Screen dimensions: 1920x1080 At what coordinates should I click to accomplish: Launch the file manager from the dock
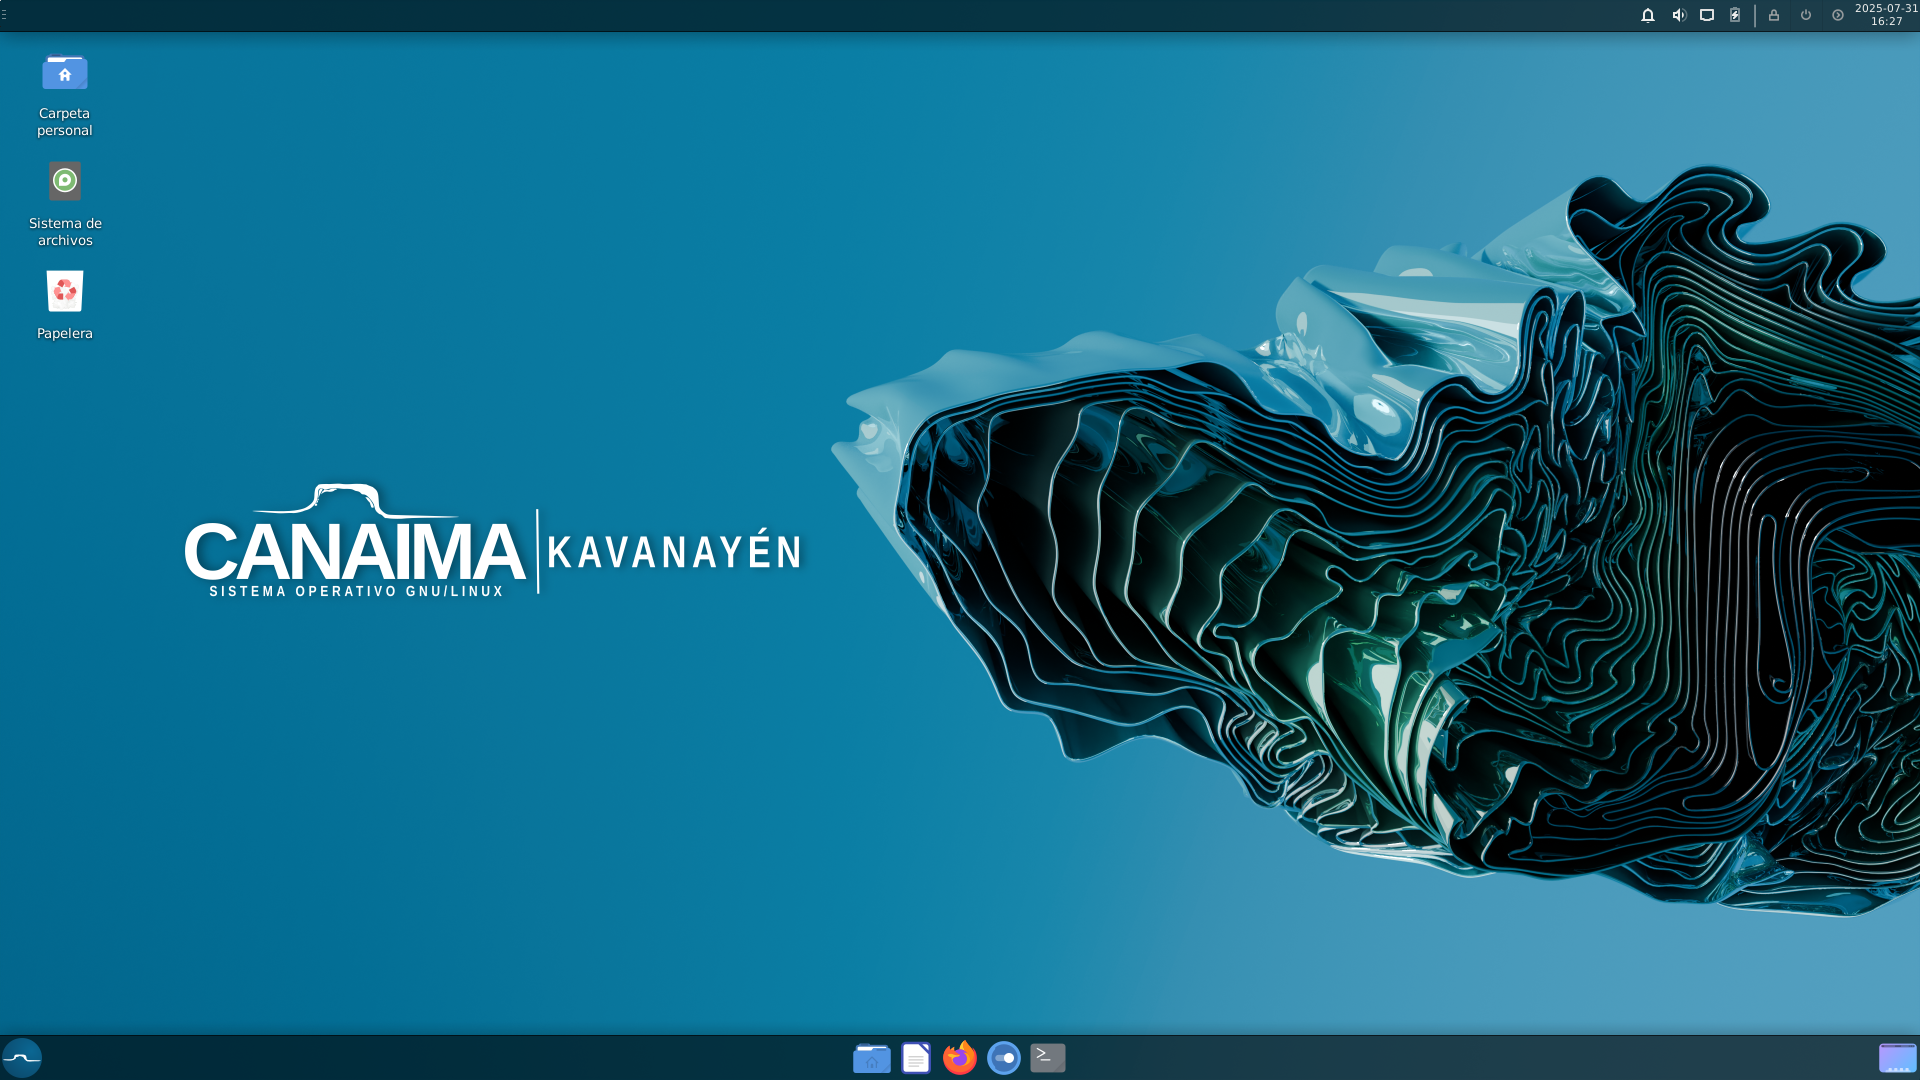pos(872,1058)
